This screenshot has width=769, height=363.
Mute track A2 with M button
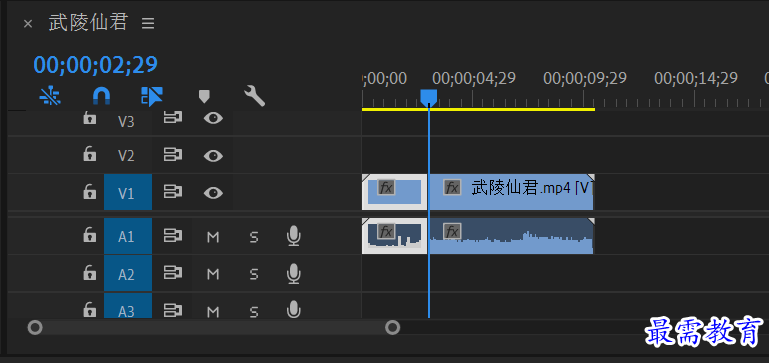point(213,274)
